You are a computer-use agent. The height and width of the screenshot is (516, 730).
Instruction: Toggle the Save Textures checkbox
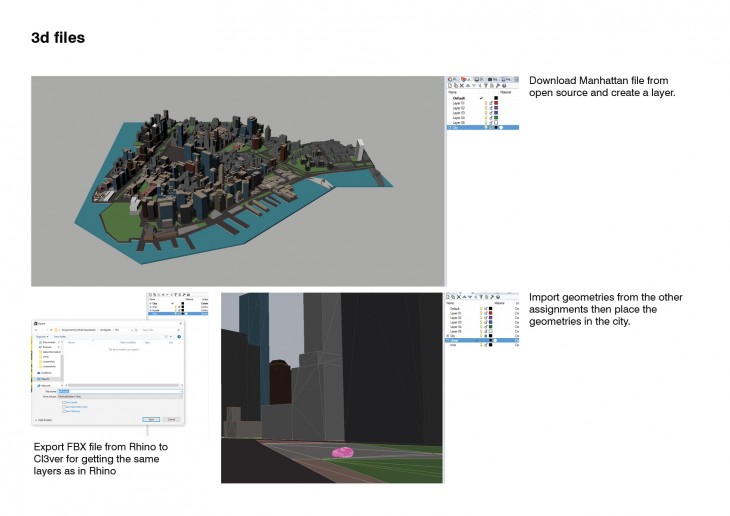click(63, 411)
